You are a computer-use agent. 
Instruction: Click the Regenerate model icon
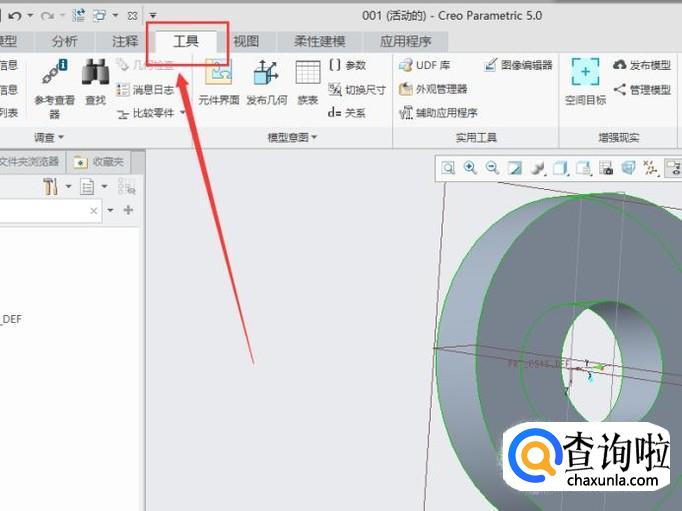[79, 16]
